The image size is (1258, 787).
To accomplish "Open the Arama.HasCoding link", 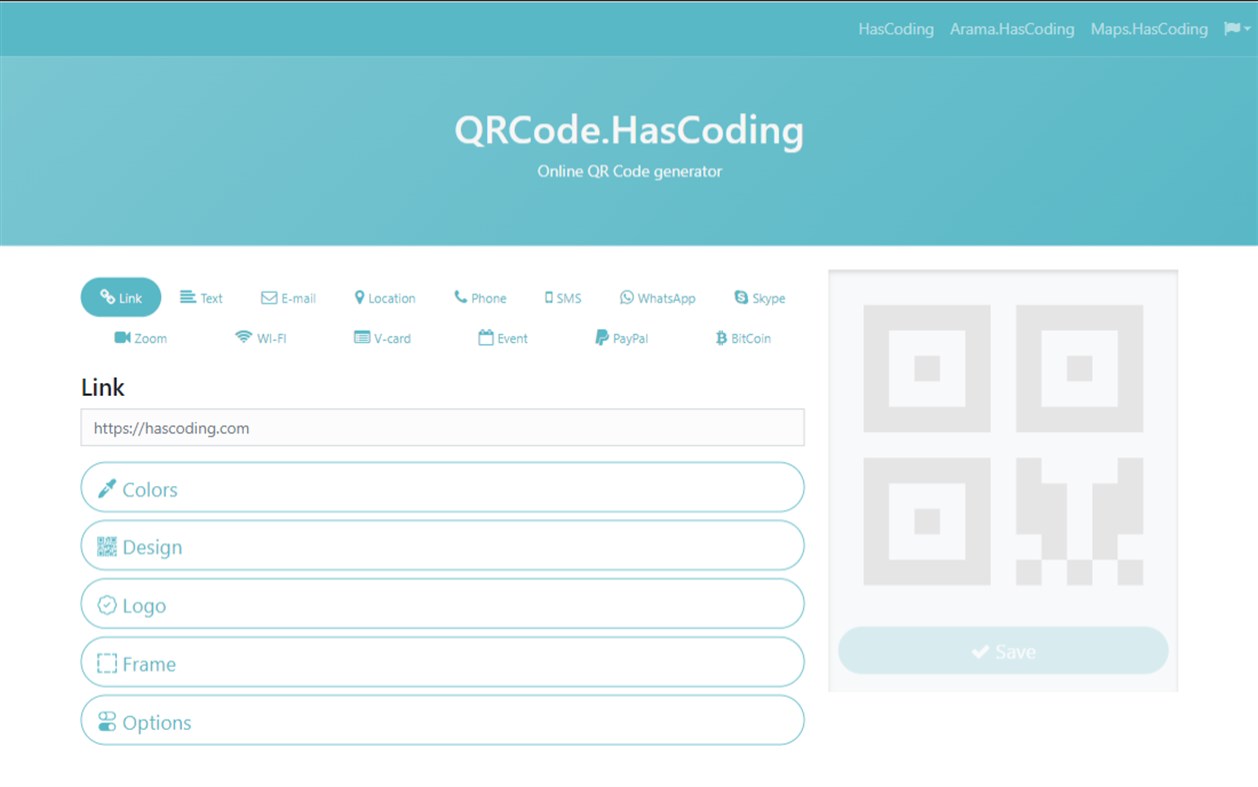I will pos(1012,29).
